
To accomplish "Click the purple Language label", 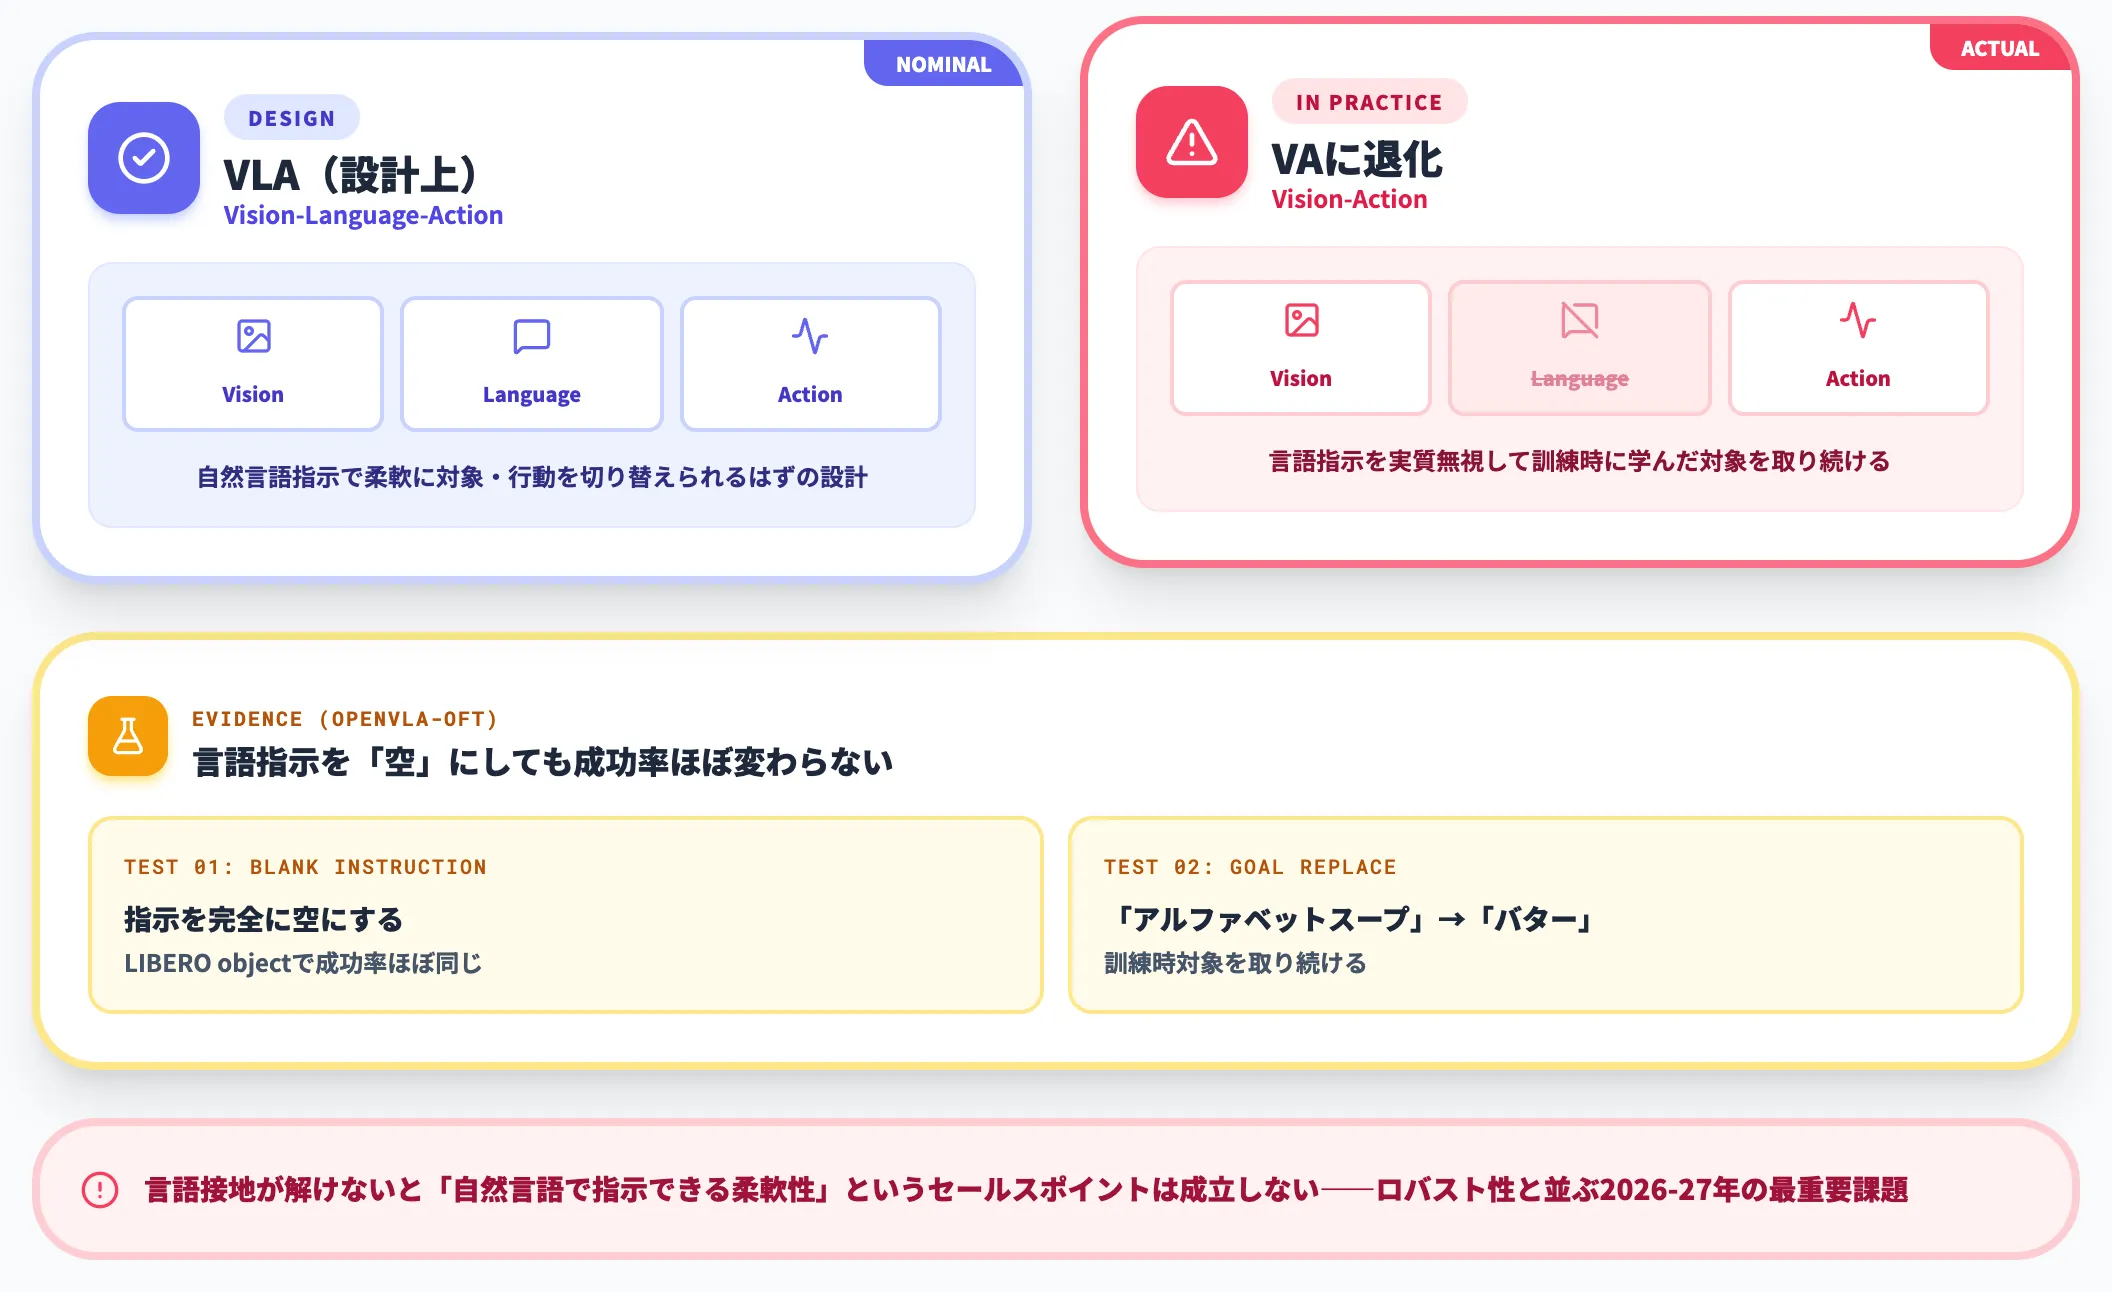I will 532,395.
